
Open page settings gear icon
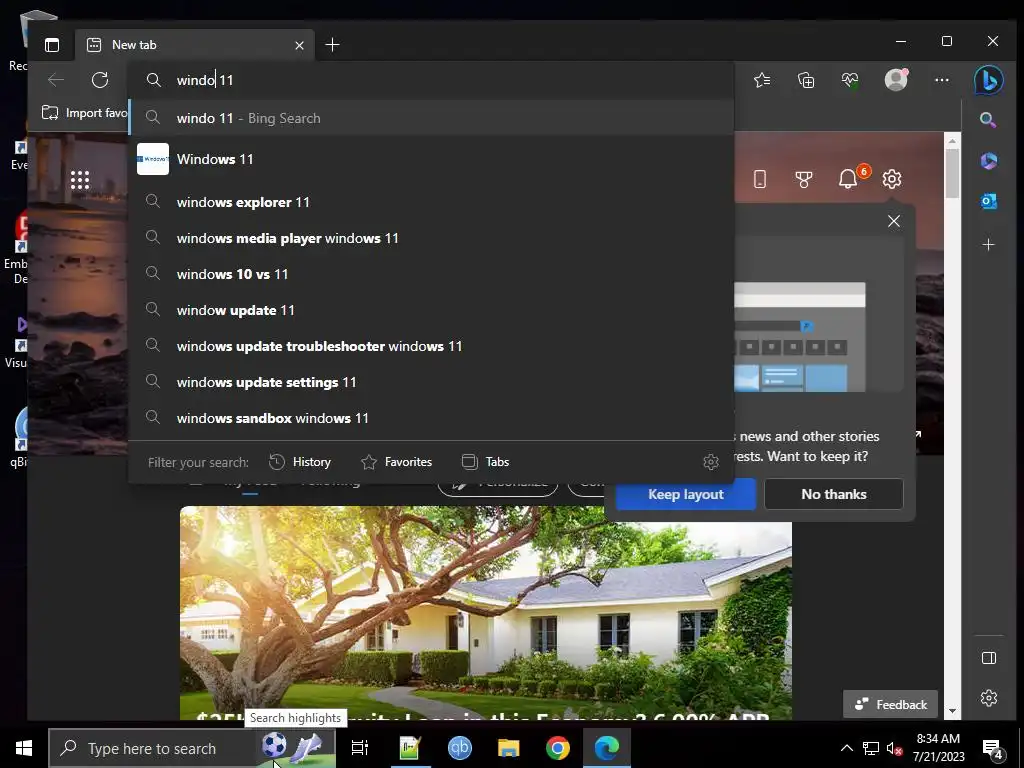(x=891, y=179)
